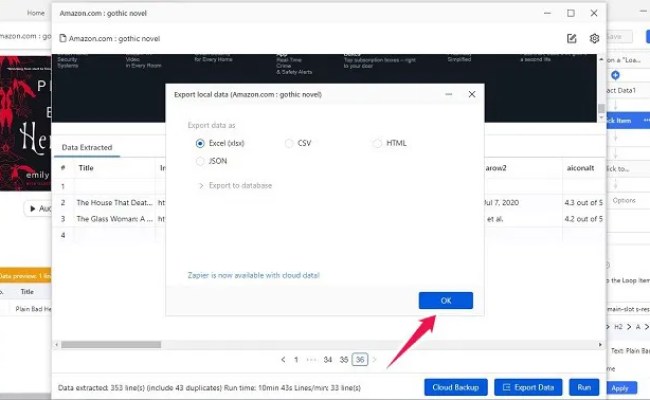Viewport: 650px width, 400px height.
Task: Click the '4.3 out of 5' cell
Action: (583, 202)
